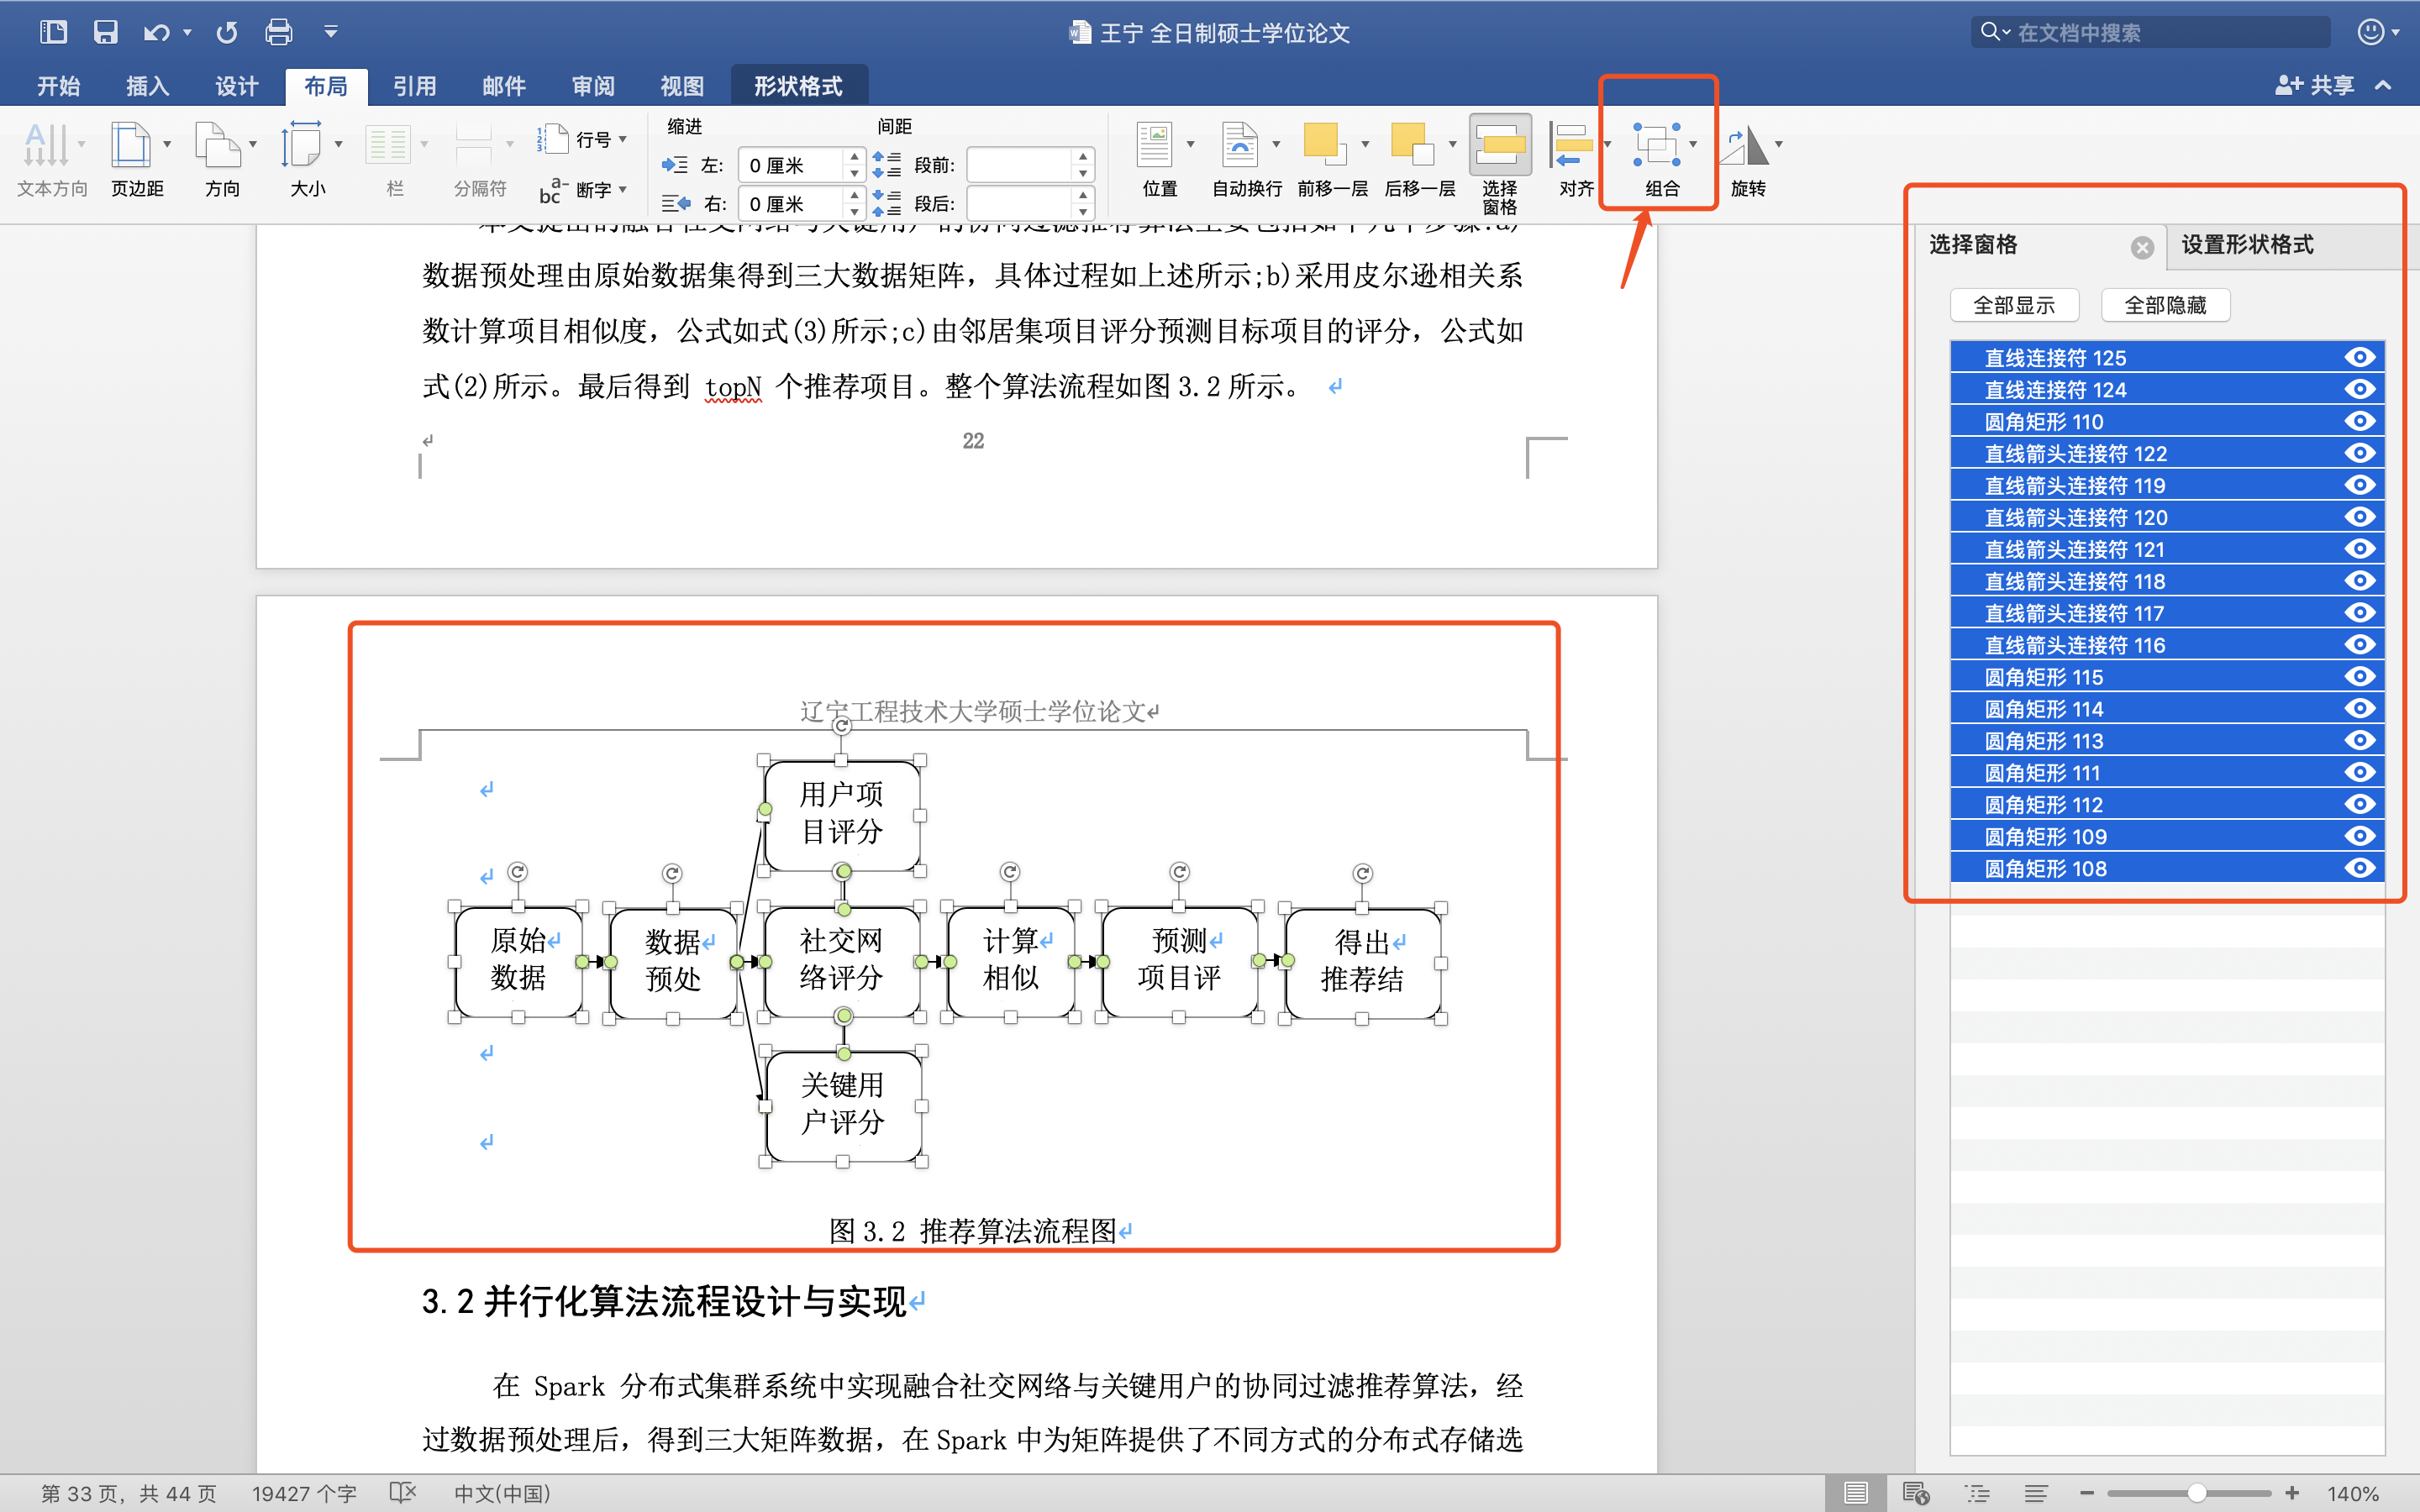This screenshot has height=1512, width=2420.
Task: Toggle visibility of 圆角矩形 110
Action: coord(2359,421)
